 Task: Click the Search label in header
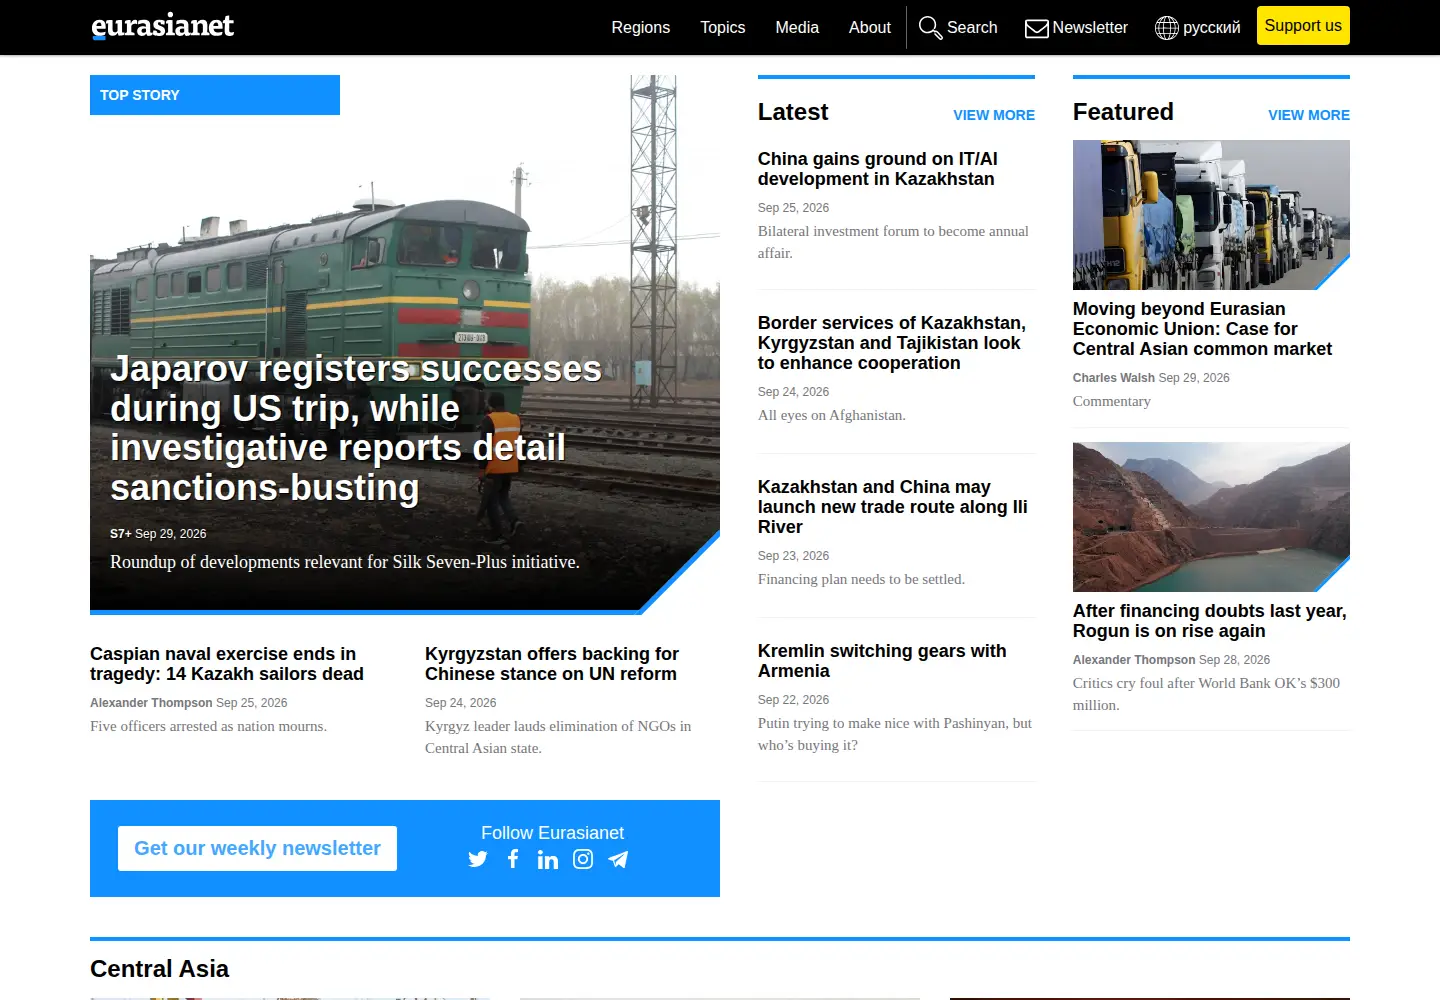pos(972,28)
